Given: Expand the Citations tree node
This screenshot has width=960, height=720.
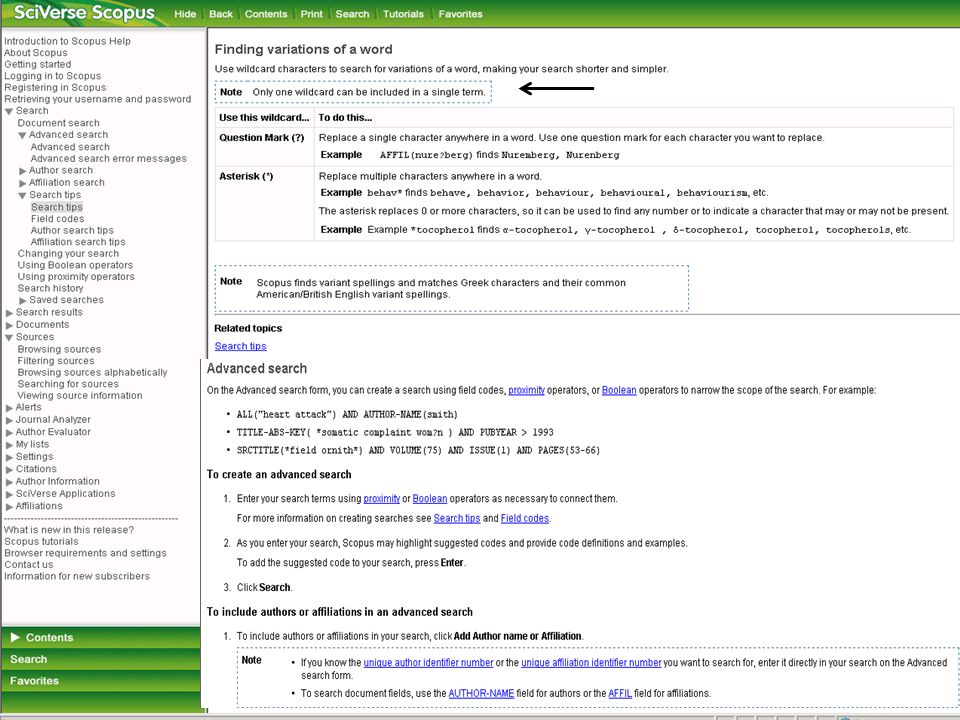Looking at the screenshot, I should point(9,470).
